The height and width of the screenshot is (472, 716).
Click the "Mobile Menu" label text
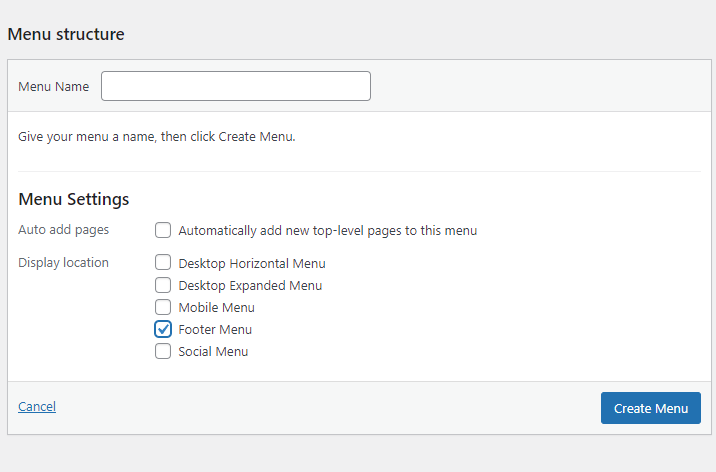216,308
